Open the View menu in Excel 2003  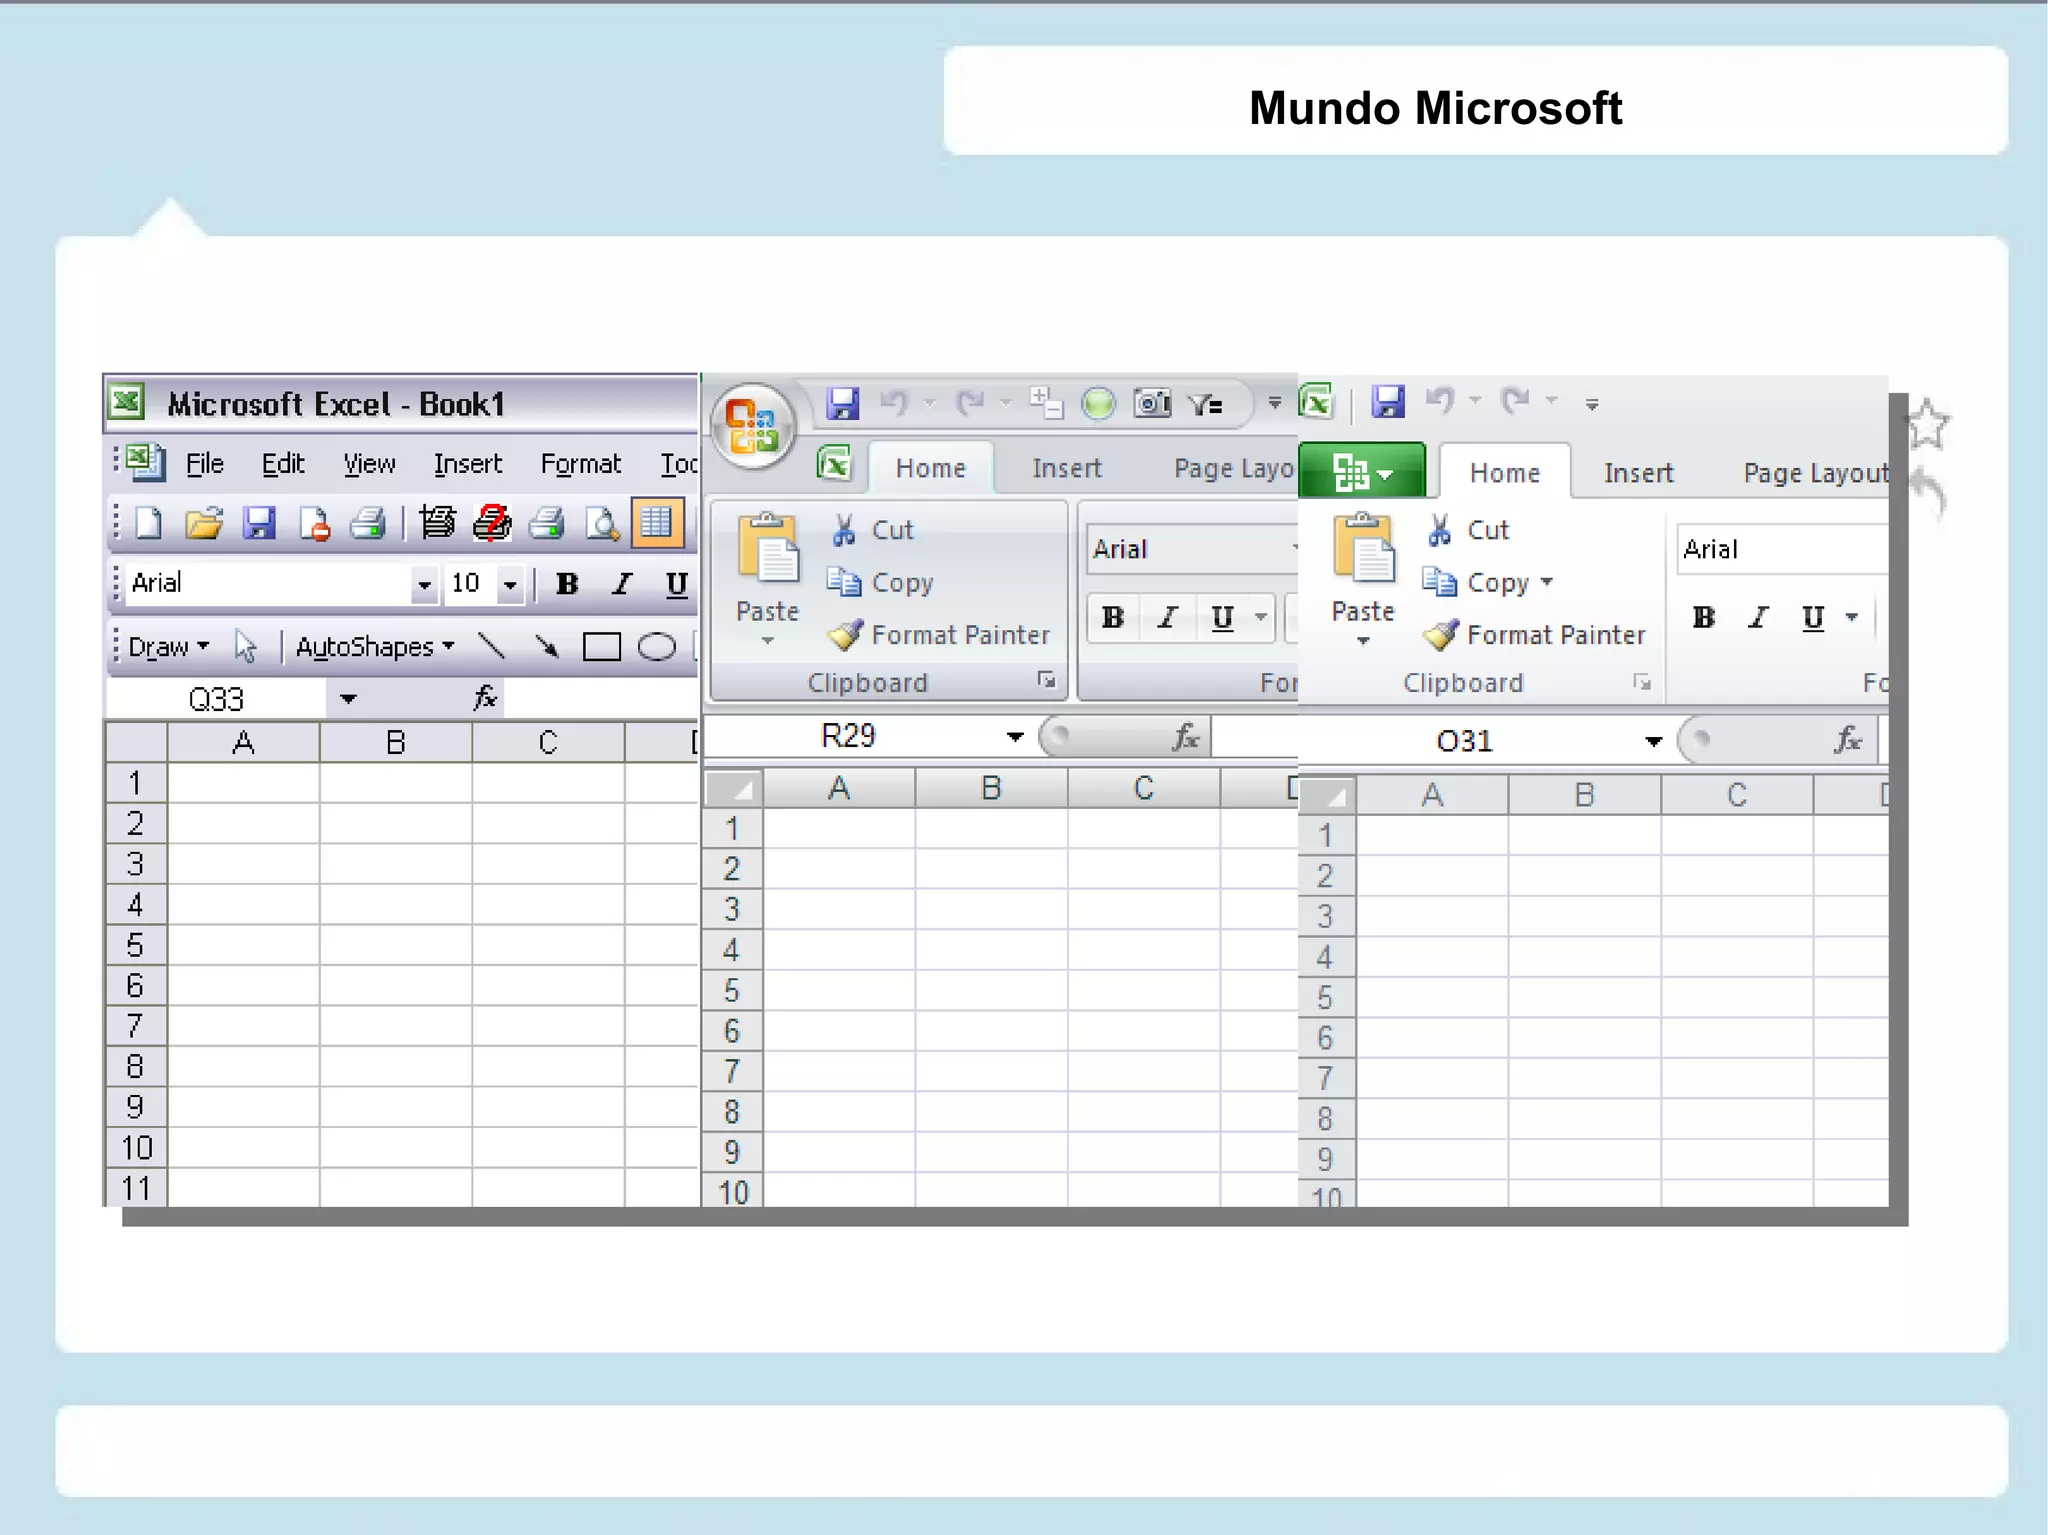369,464
